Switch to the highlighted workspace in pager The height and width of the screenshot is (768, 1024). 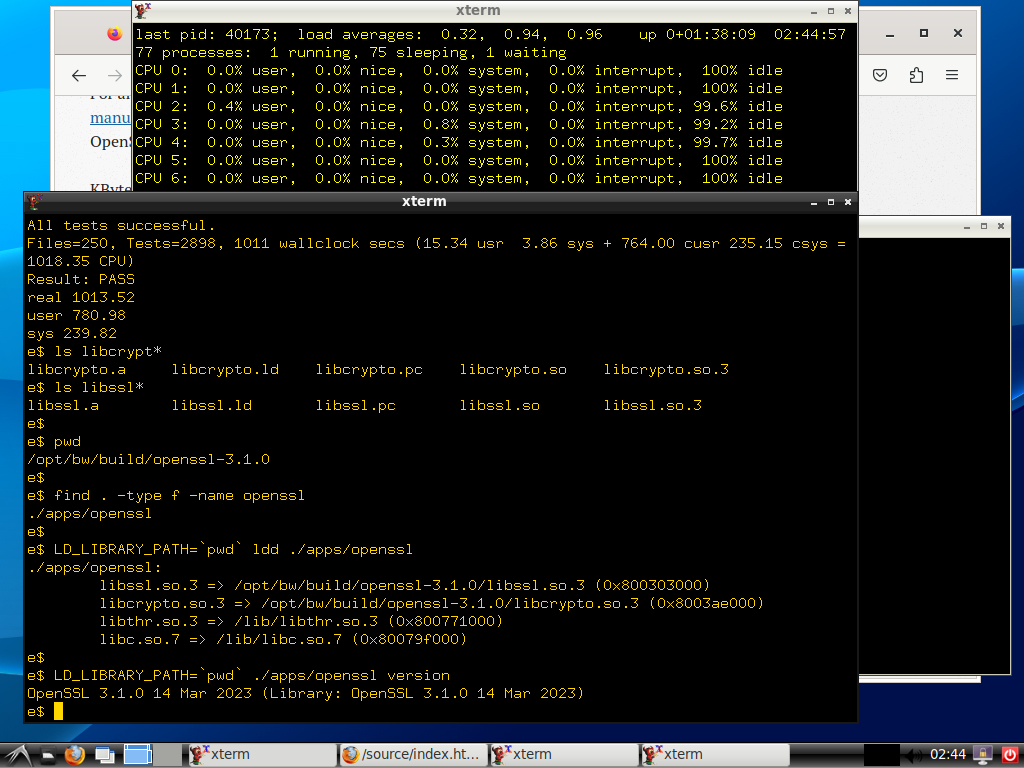tap(137, 754)
